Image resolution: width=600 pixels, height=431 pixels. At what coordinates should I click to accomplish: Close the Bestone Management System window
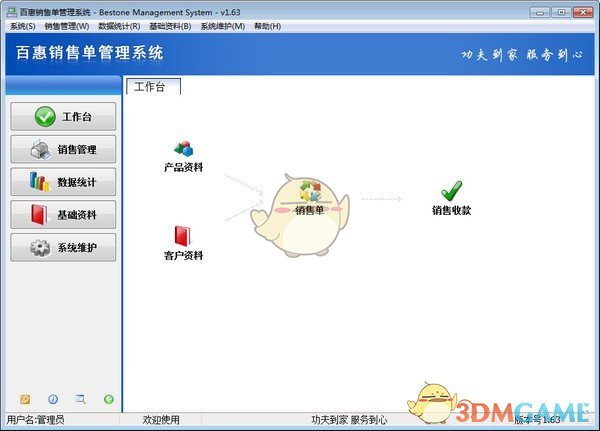583,12
